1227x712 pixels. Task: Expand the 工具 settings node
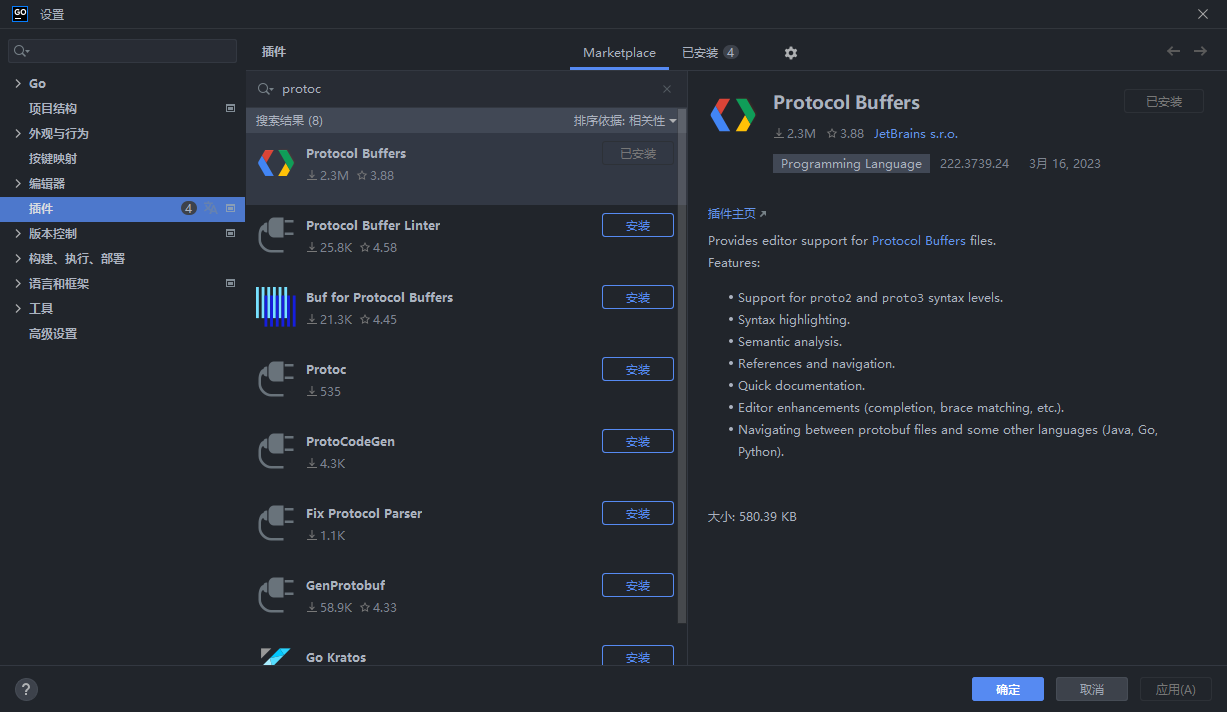pos(18,308)
